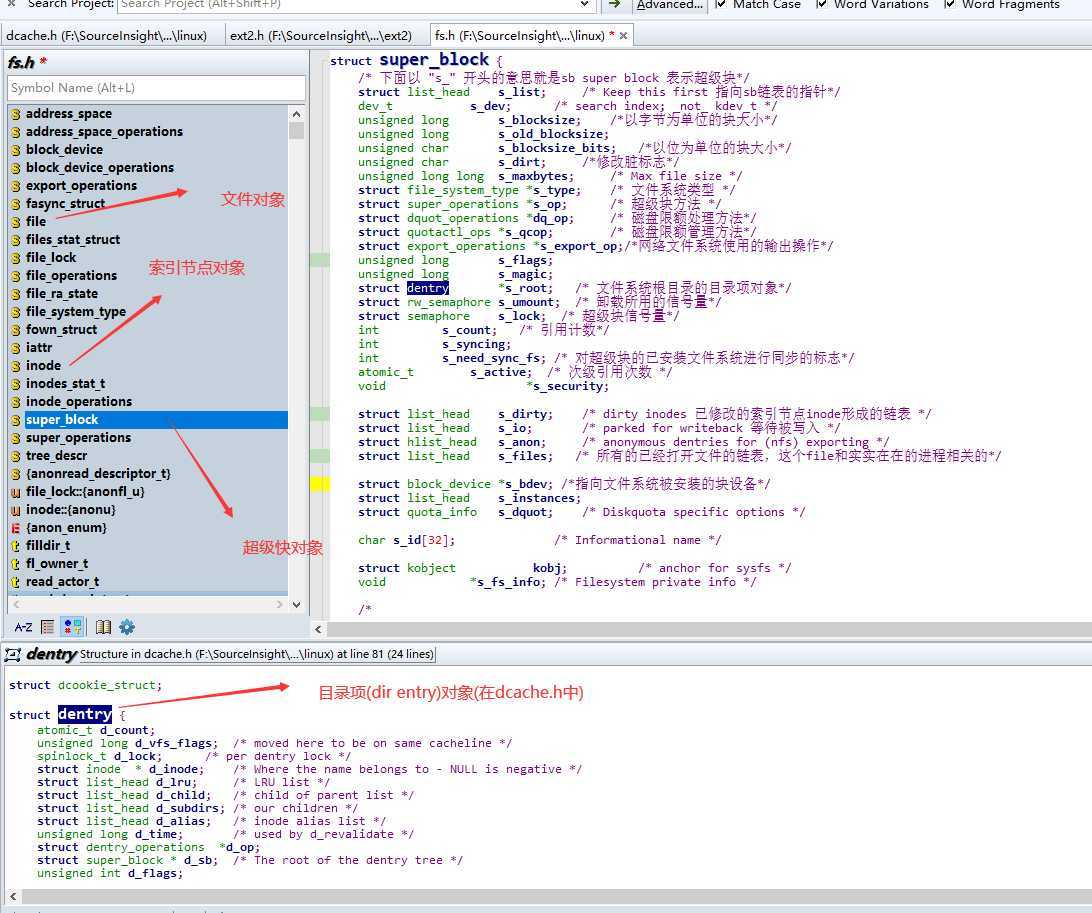Switch to the ext2.h tab

tap(320, 36)
